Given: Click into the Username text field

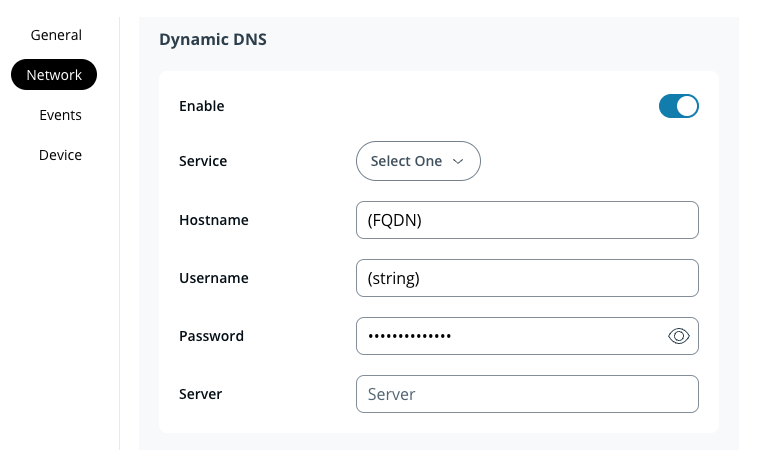Looking at the screenshot, I should click(526, 278).
